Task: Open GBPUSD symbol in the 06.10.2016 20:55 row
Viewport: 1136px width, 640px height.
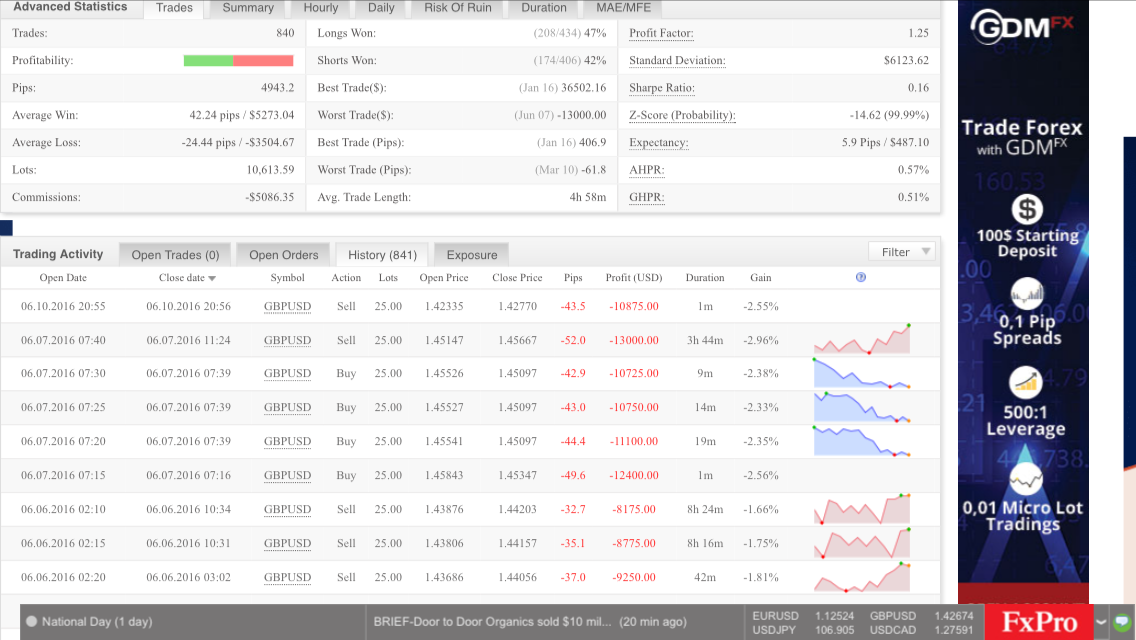Action: (287, 307)
